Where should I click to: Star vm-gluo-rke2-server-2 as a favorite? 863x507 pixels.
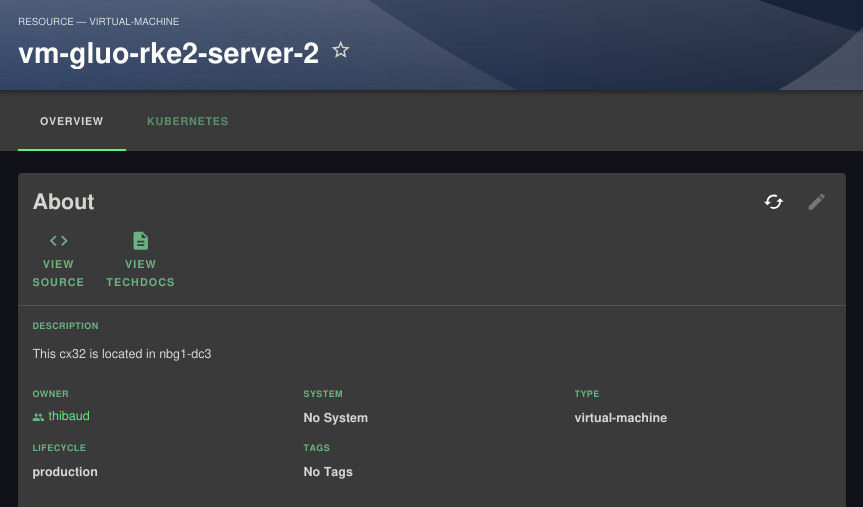[x=341, y=51]
